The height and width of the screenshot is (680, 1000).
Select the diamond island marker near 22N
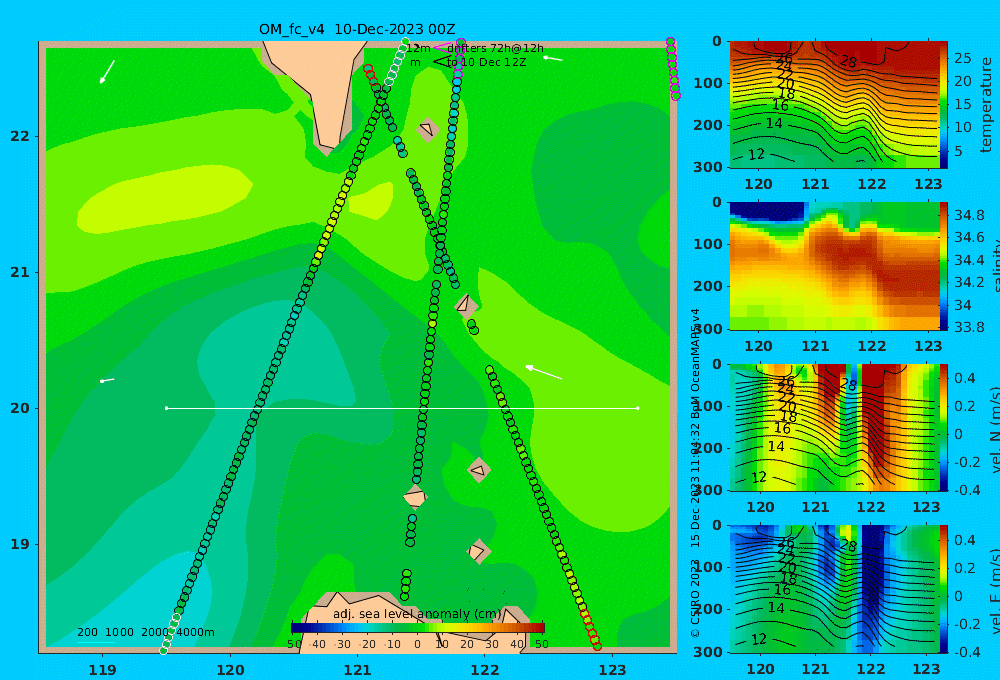click(428, 129)
